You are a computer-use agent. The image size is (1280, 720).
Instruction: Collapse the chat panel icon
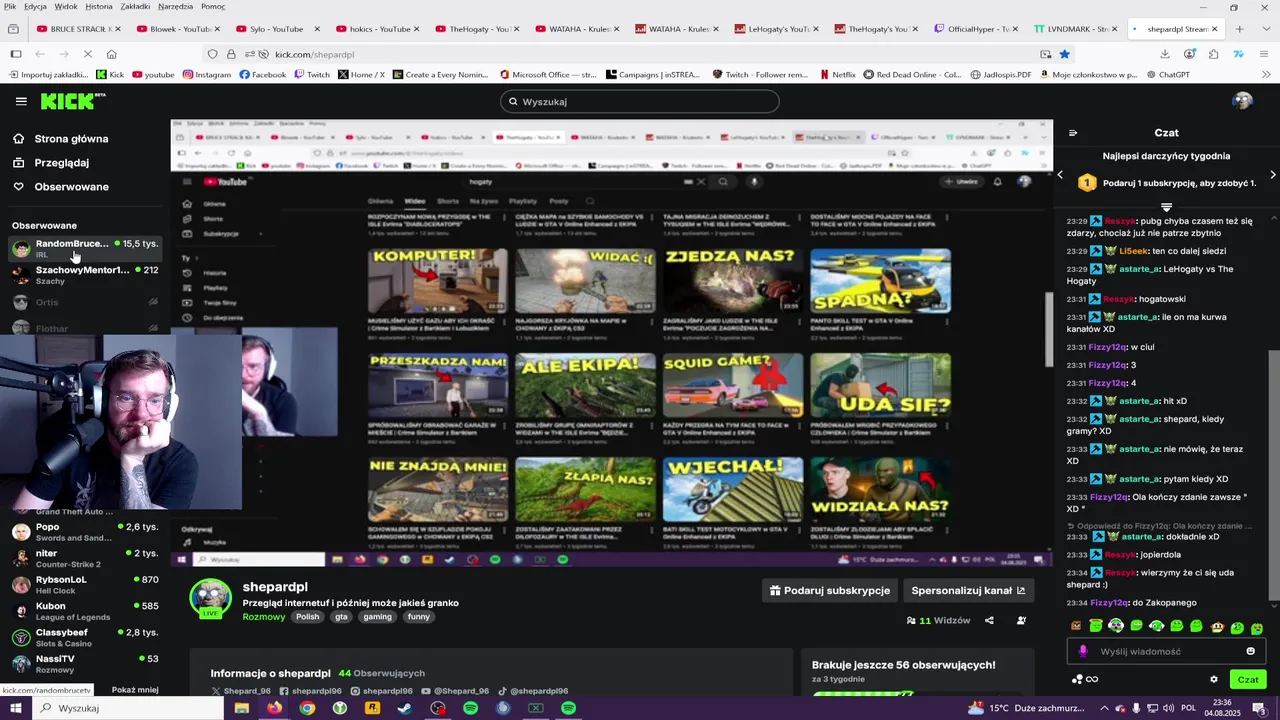point(1073,132)
